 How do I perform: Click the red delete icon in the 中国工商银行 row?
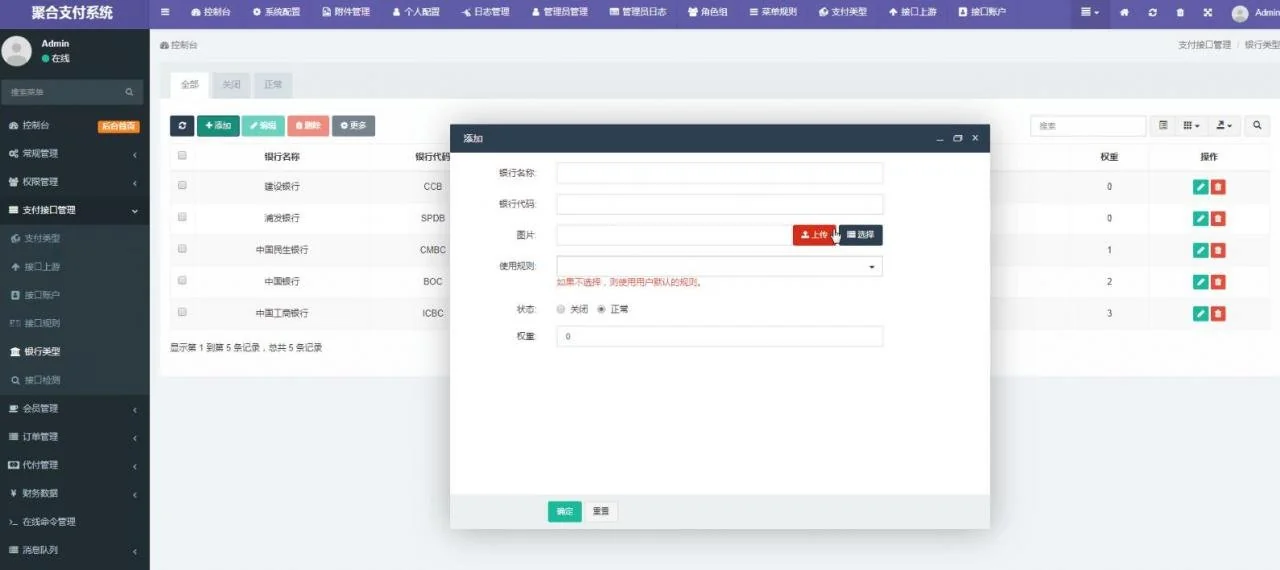point(1218,314)
